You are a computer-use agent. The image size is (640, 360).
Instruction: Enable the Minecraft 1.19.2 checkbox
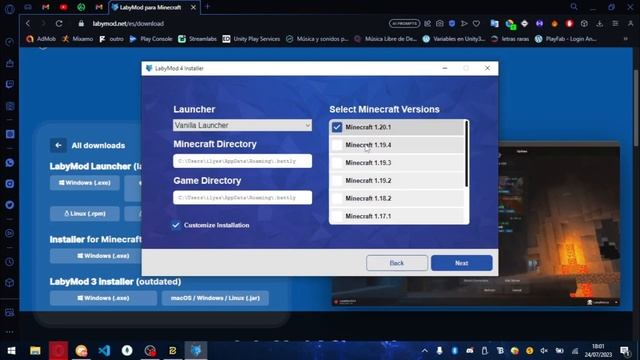(337, 180)
